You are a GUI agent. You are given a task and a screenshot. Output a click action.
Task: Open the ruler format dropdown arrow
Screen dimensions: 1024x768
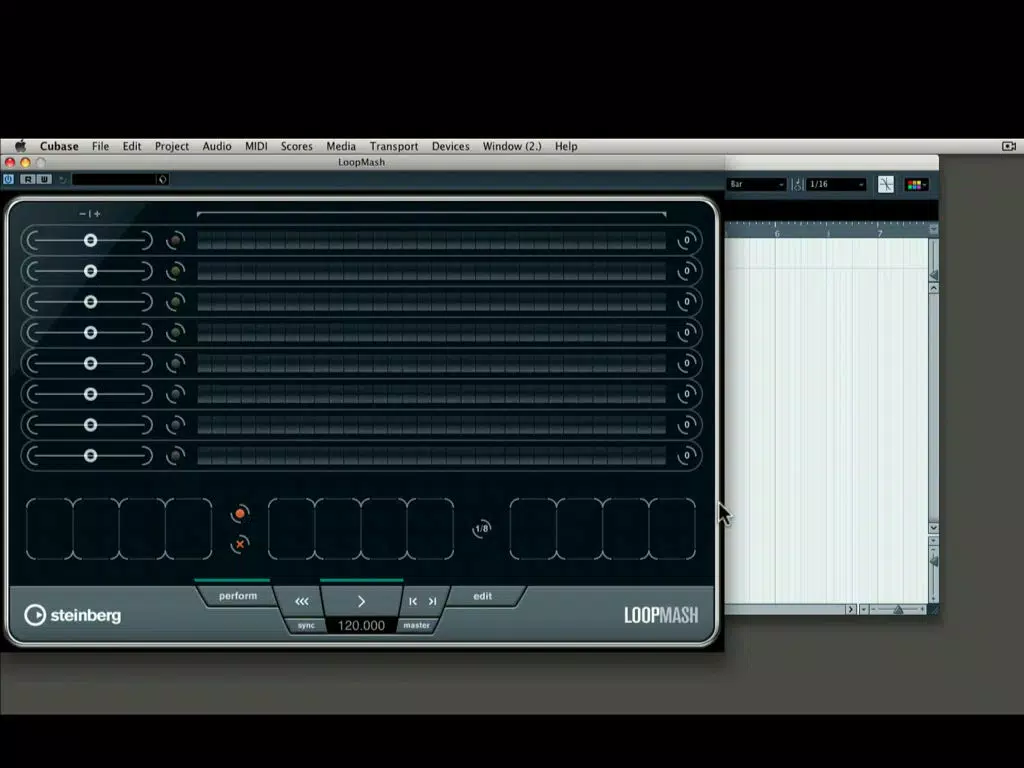933,229
